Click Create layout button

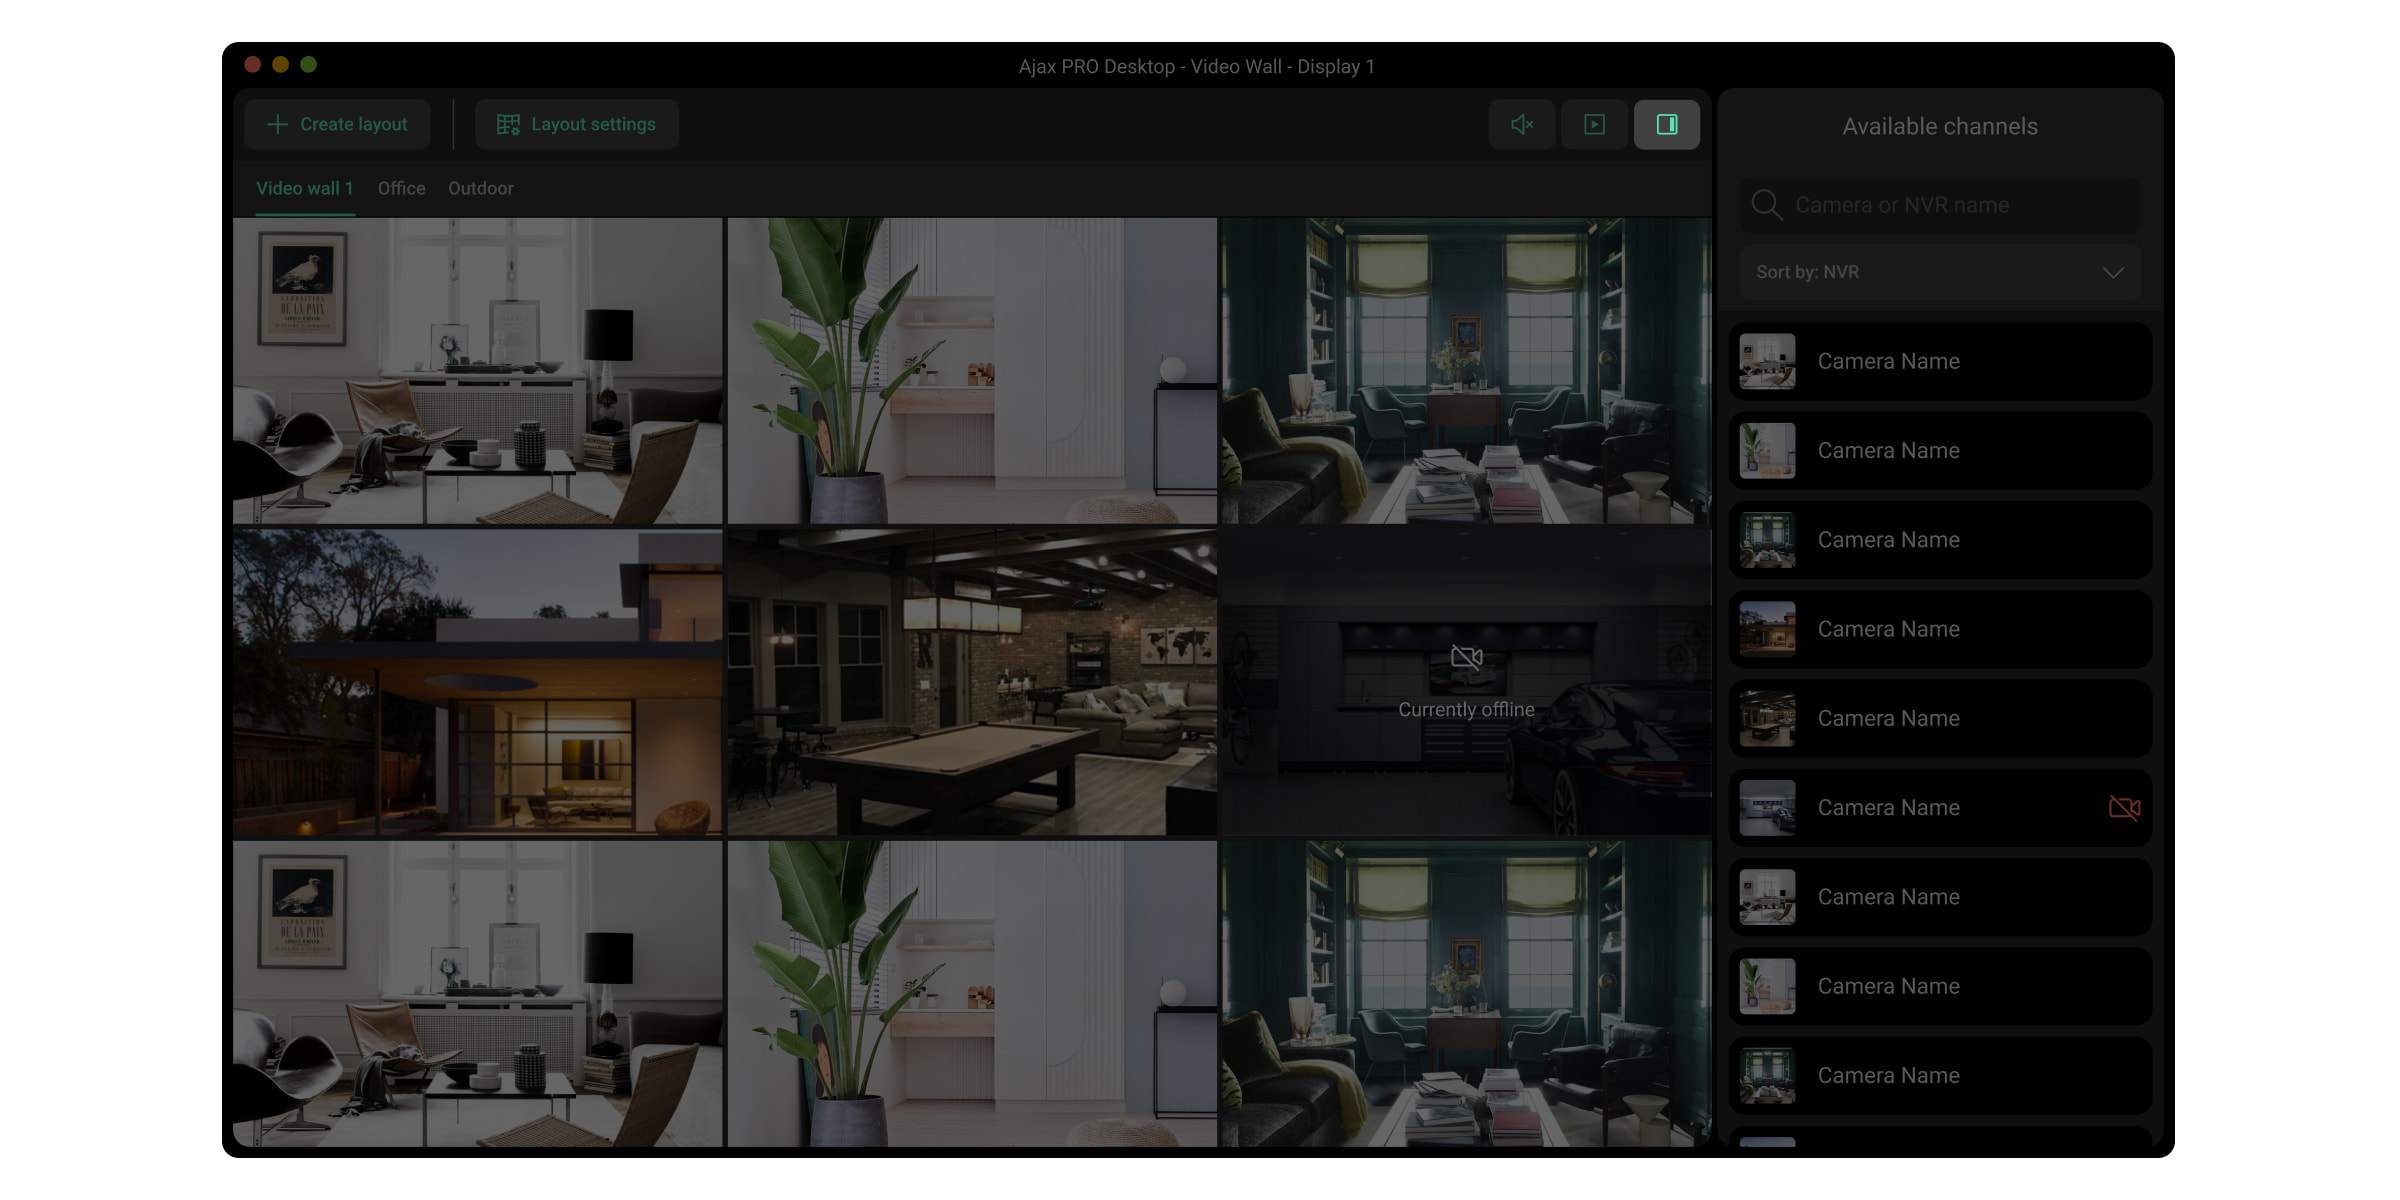click(x=337, y=124)
